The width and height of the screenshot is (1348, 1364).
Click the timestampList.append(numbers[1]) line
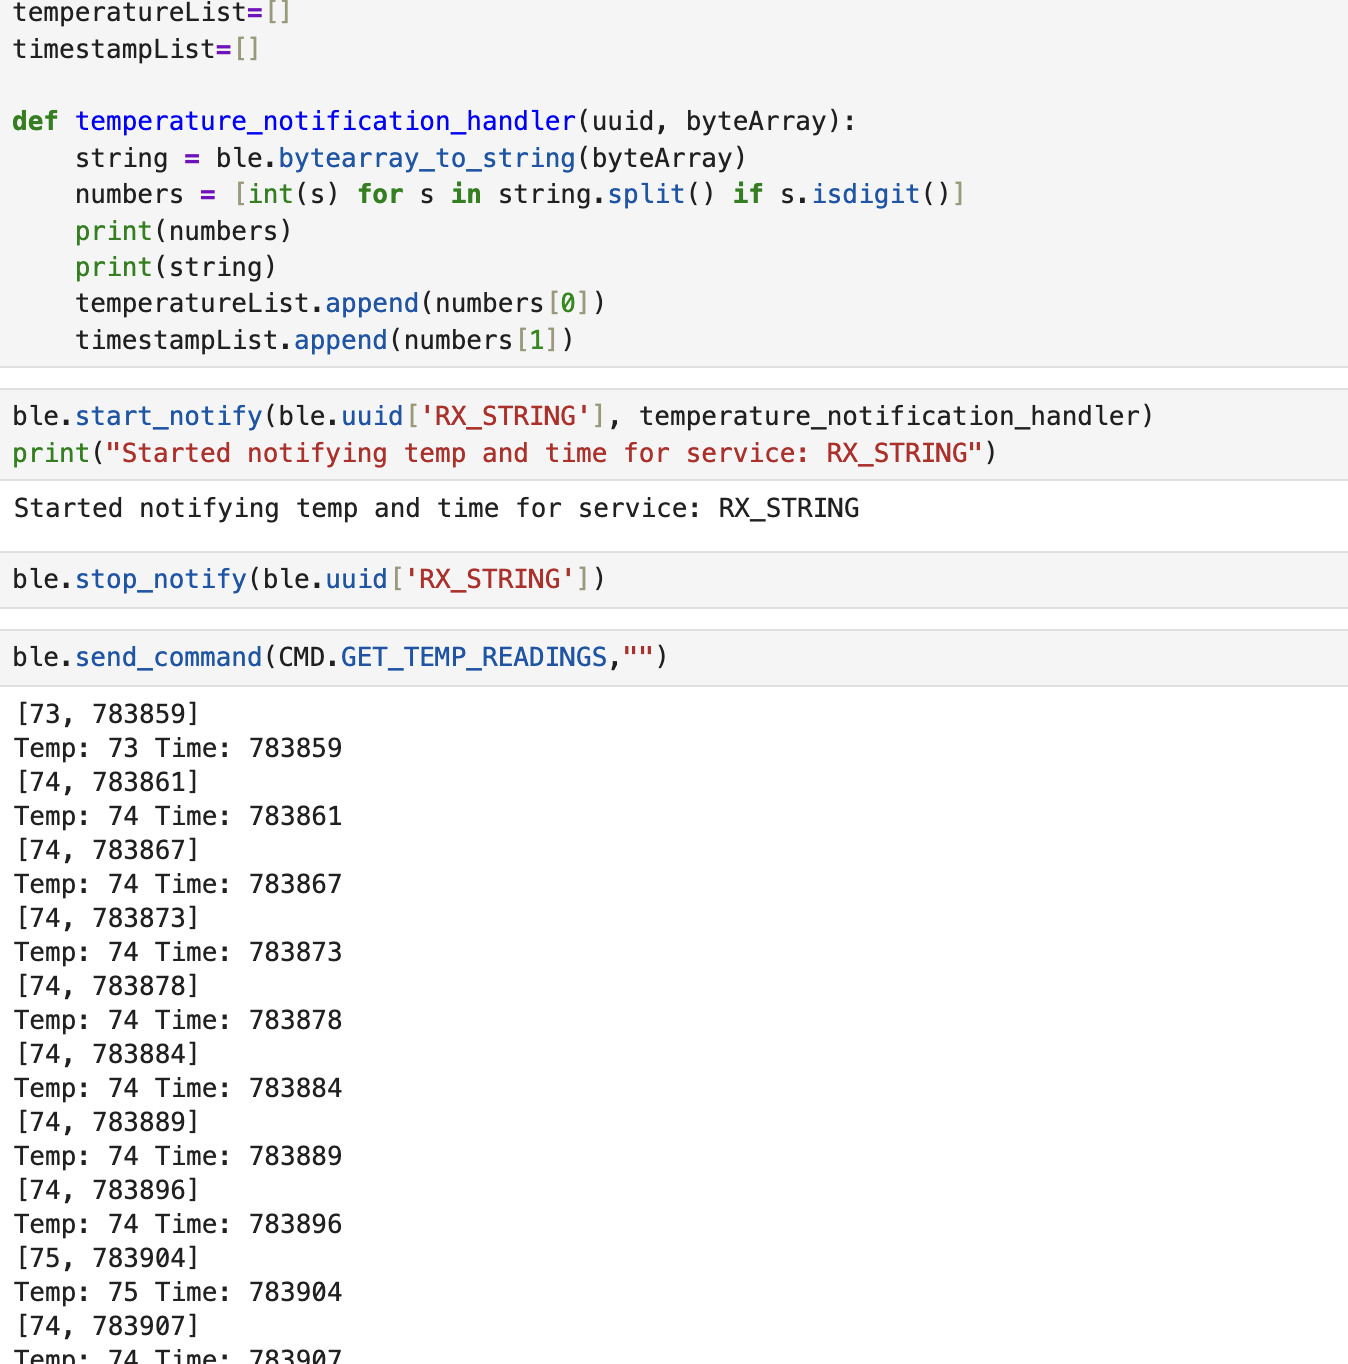pos(324,340)
